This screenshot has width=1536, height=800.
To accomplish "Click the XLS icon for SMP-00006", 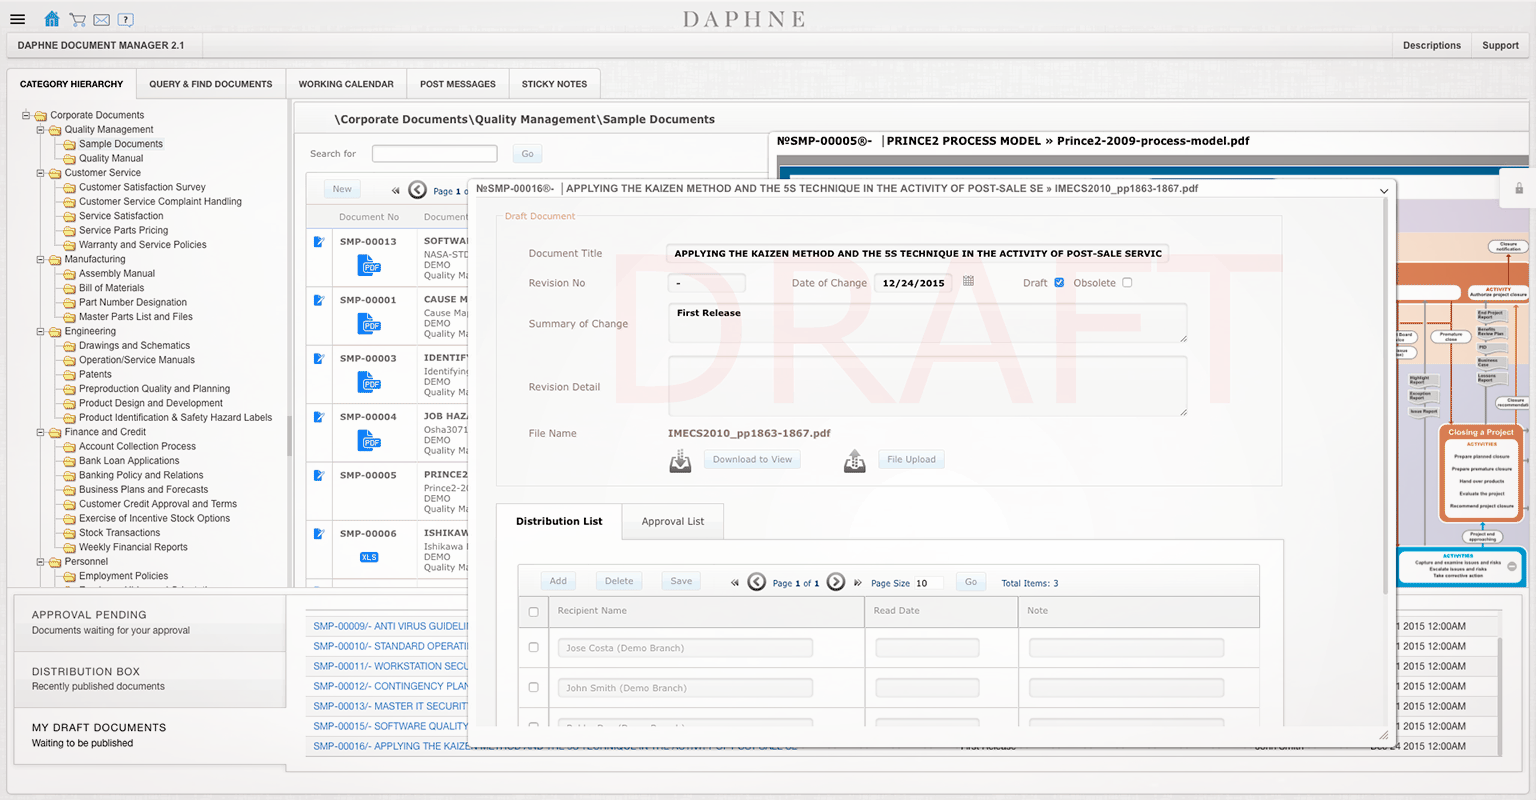I will click(x=369, y=557).
